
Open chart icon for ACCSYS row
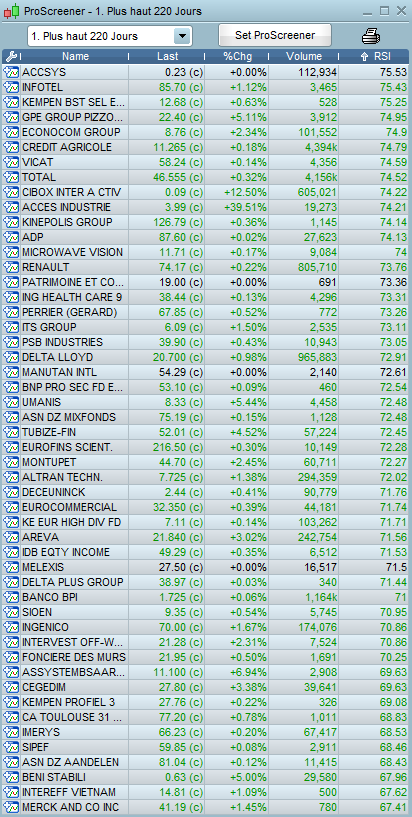pyautogui.click(x=11, y=72)
